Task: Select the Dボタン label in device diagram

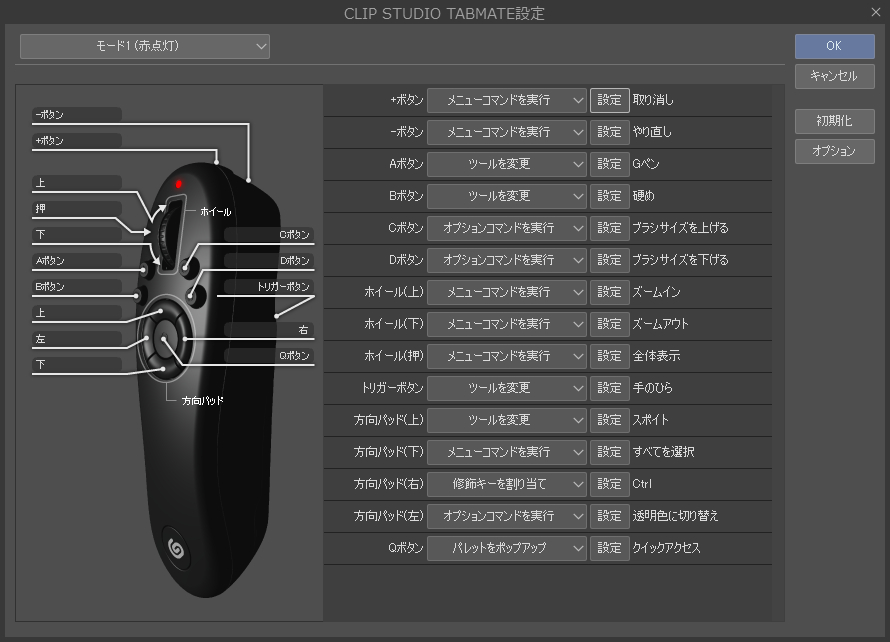Action: (269, 261)
